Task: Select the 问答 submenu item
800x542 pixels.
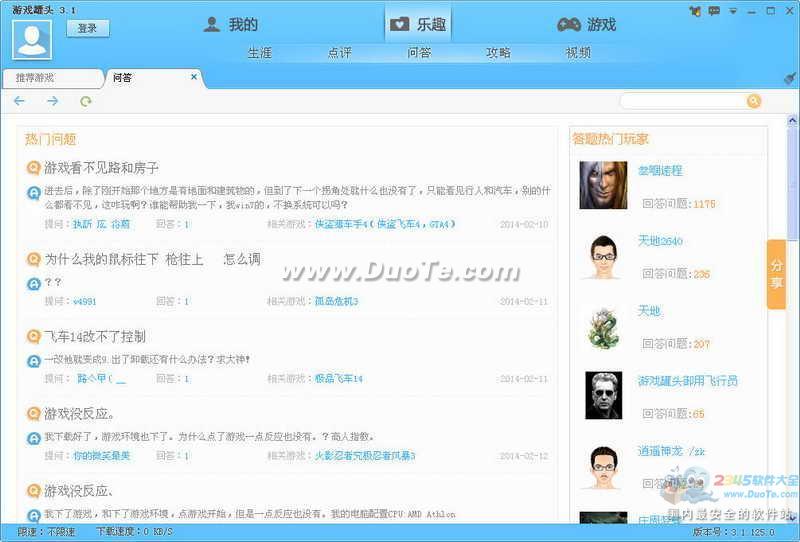Action: click(419, 52)
